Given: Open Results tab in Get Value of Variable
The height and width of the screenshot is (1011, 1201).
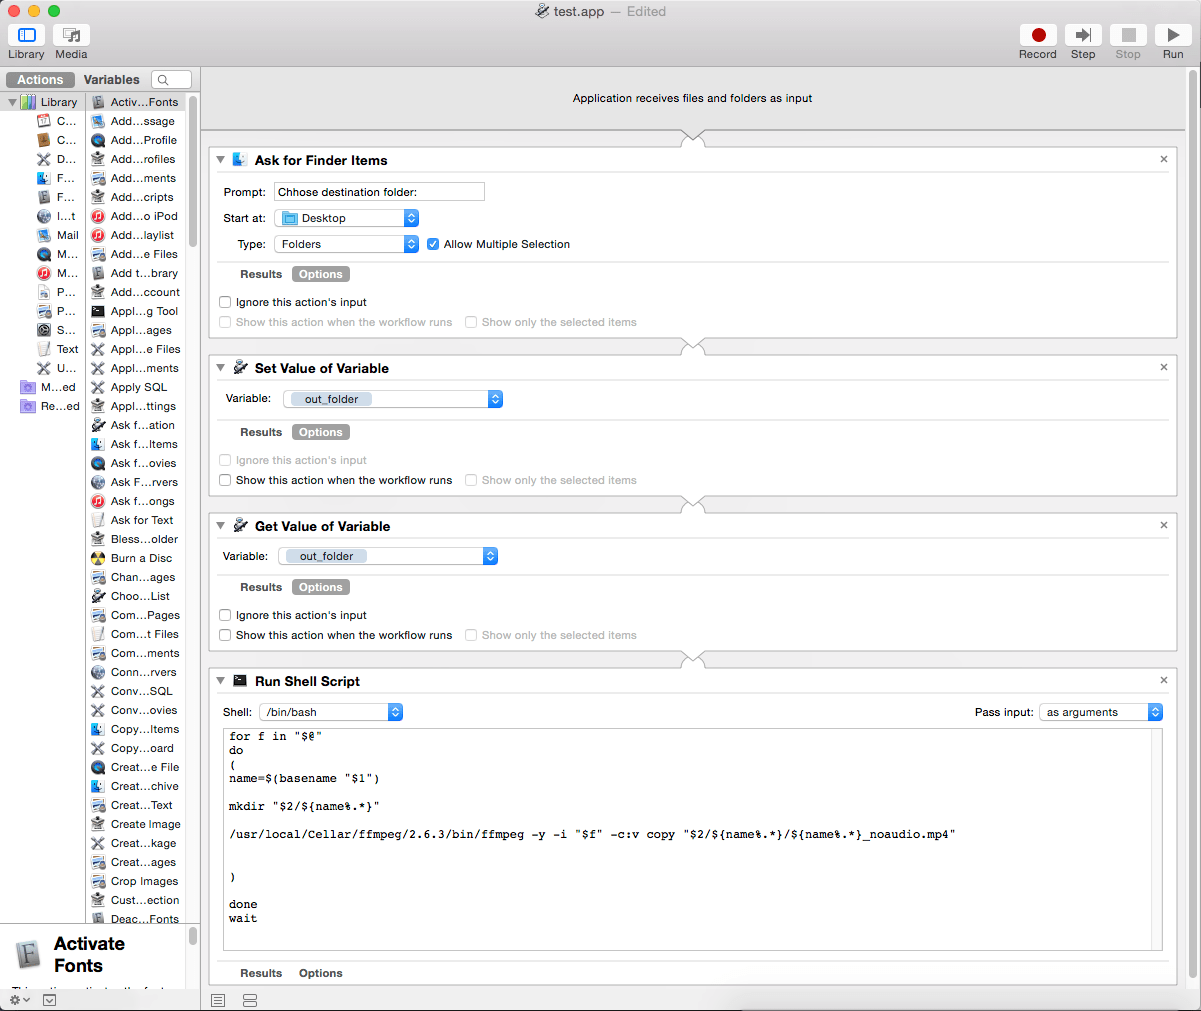Looking at the screenshot, I should [261, 587].
